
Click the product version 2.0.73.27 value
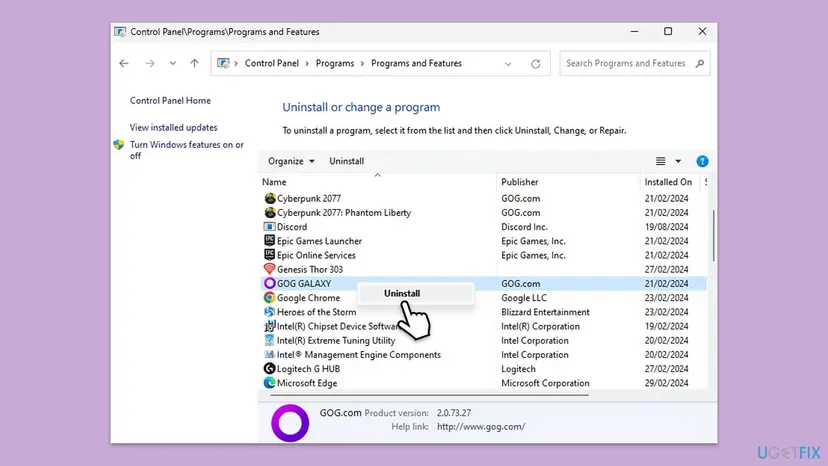click(x=454, y=413)
